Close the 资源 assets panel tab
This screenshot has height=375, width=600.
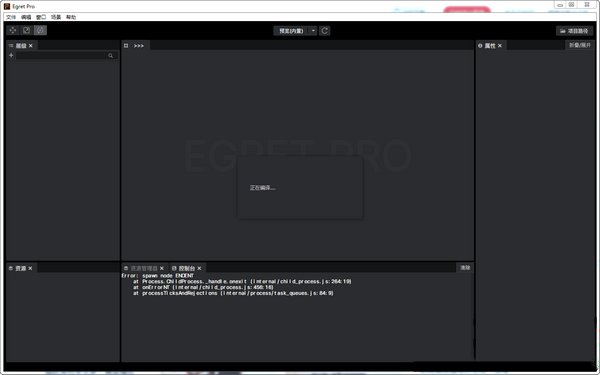pyautogui.click(x=30, y=268)
